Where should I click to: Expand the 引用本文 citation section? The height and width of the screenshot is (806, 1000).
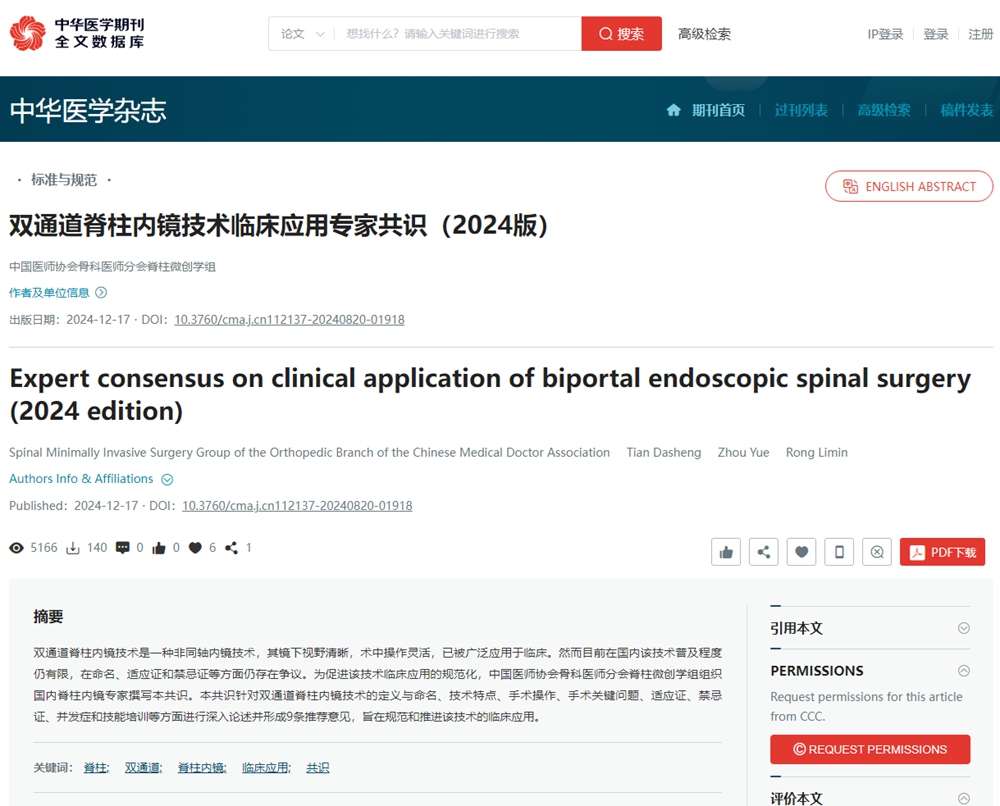[869, 628]
